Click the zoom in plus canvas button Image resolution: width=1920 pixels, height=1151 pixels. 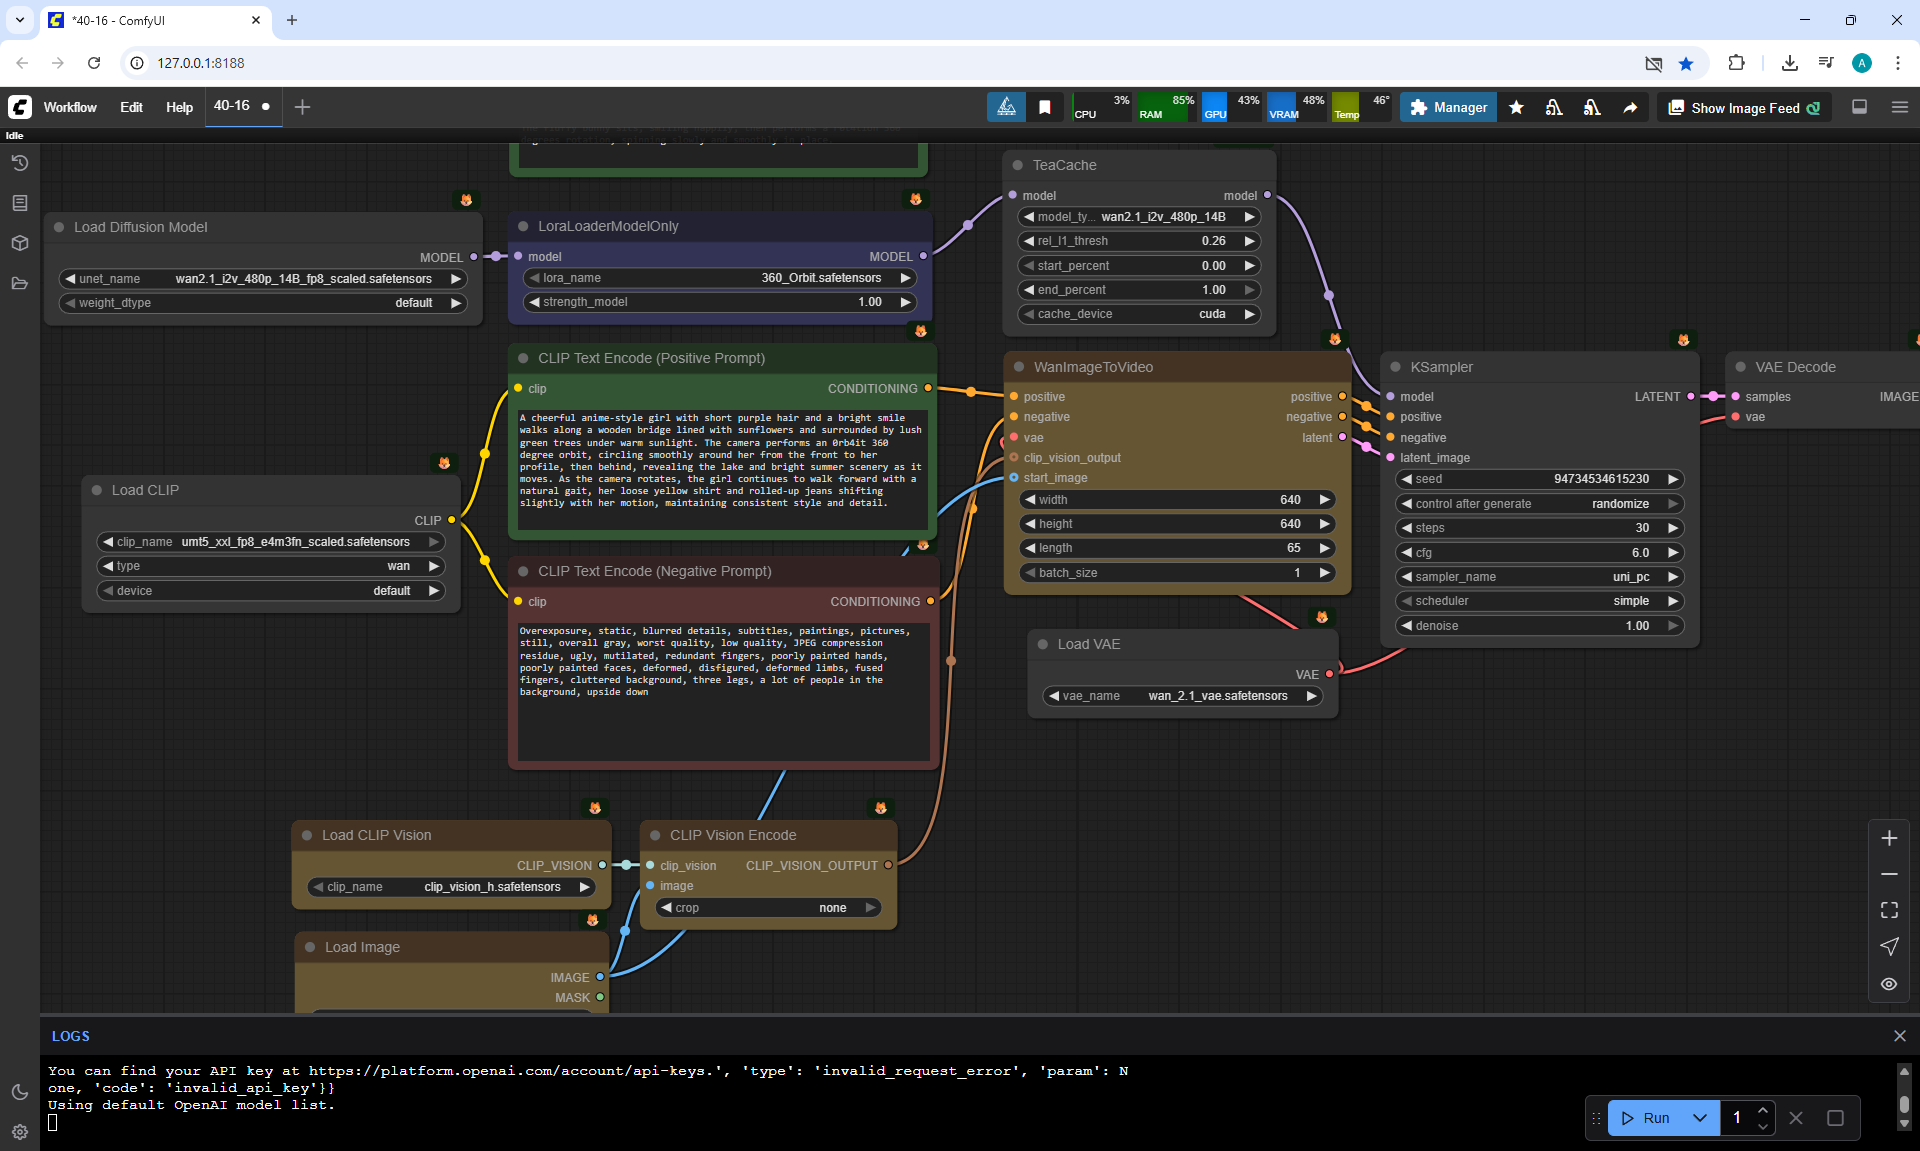pyautogui.click(x=1889, y=838)
